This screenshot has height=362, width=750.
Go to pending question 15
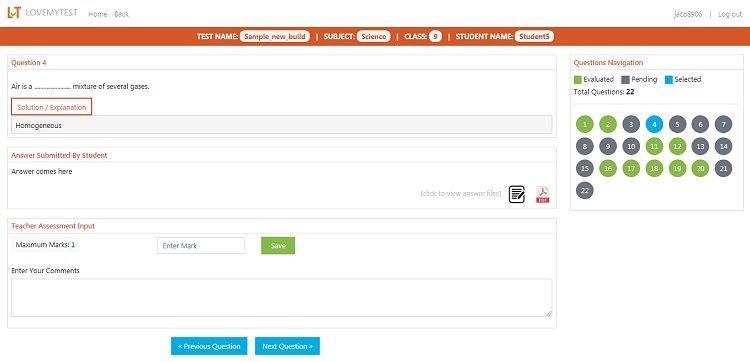click(x=585, y=168)
